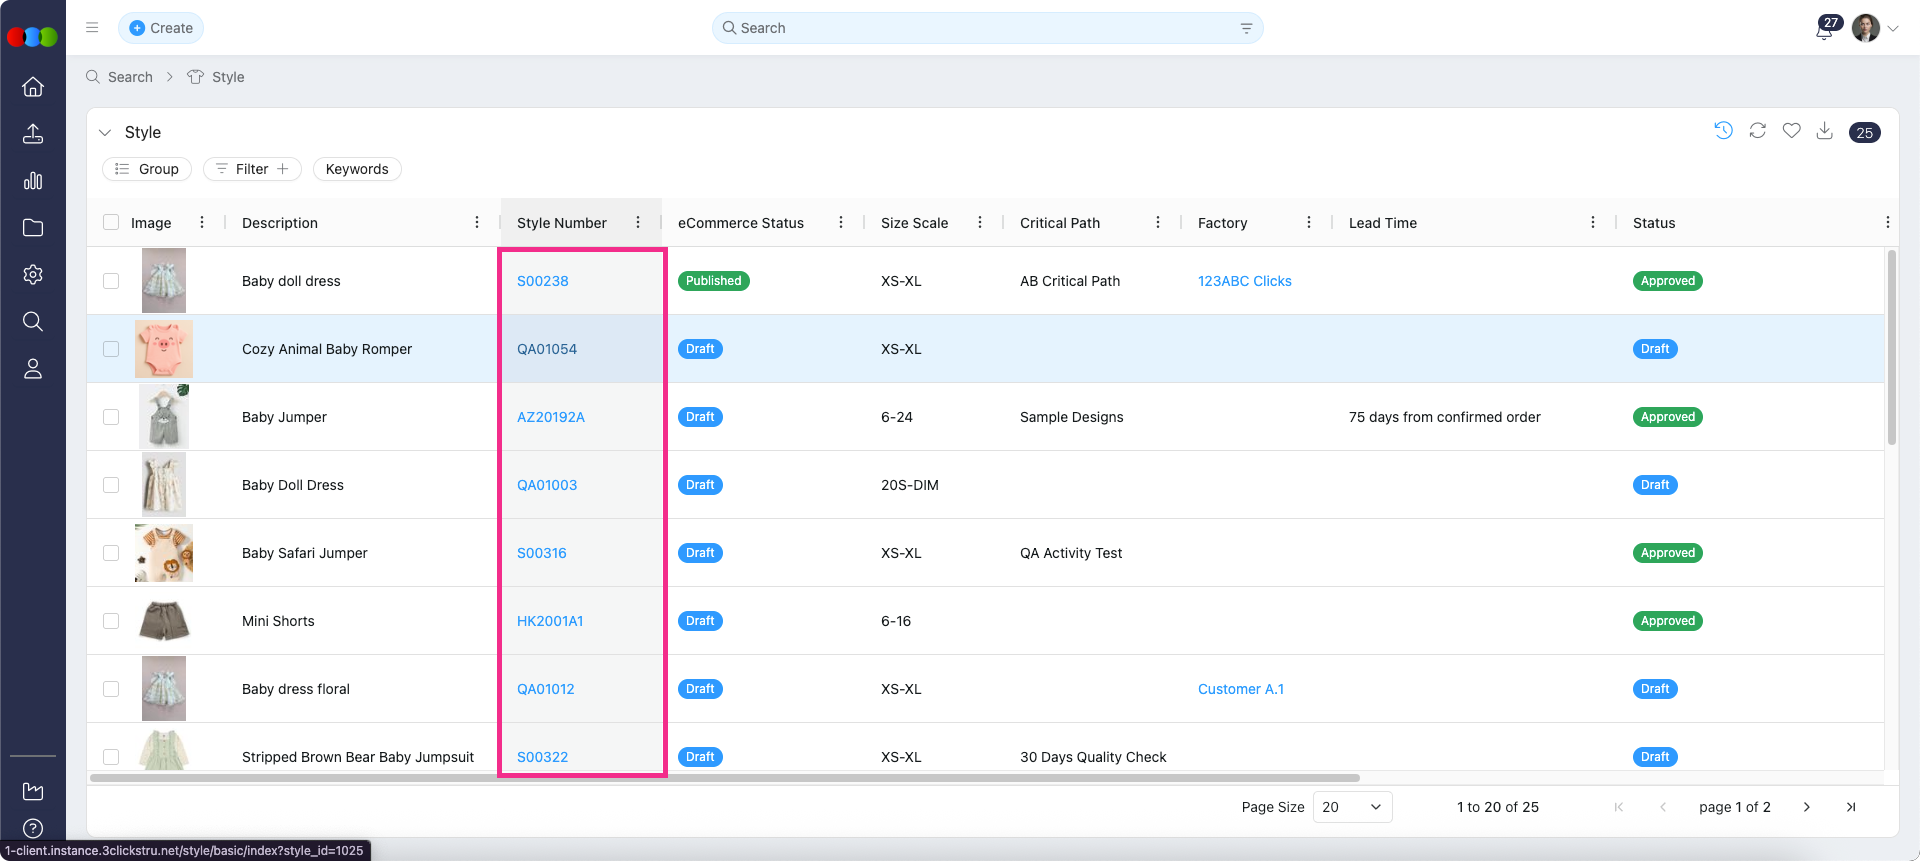Expand the user profile dropdown arrow
The image size is (1920, 861).
[x=1893, y=29]
